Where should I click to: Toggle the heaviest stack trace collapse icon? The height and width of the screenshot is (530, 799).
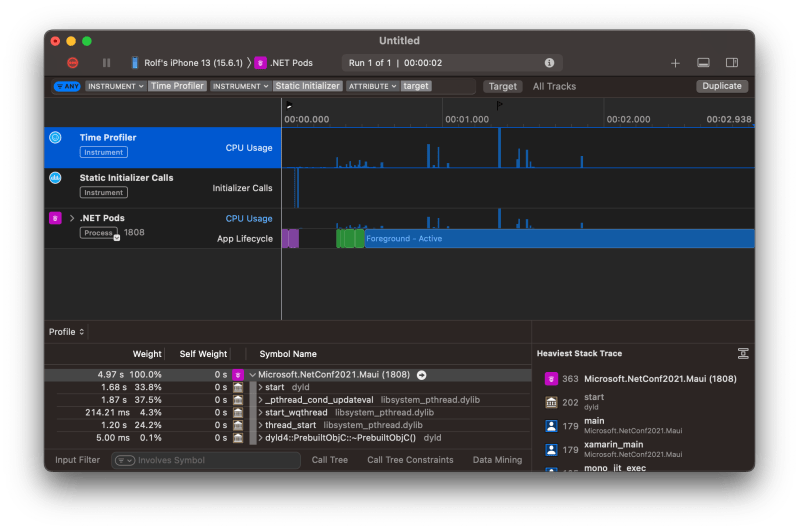point(743,354)
